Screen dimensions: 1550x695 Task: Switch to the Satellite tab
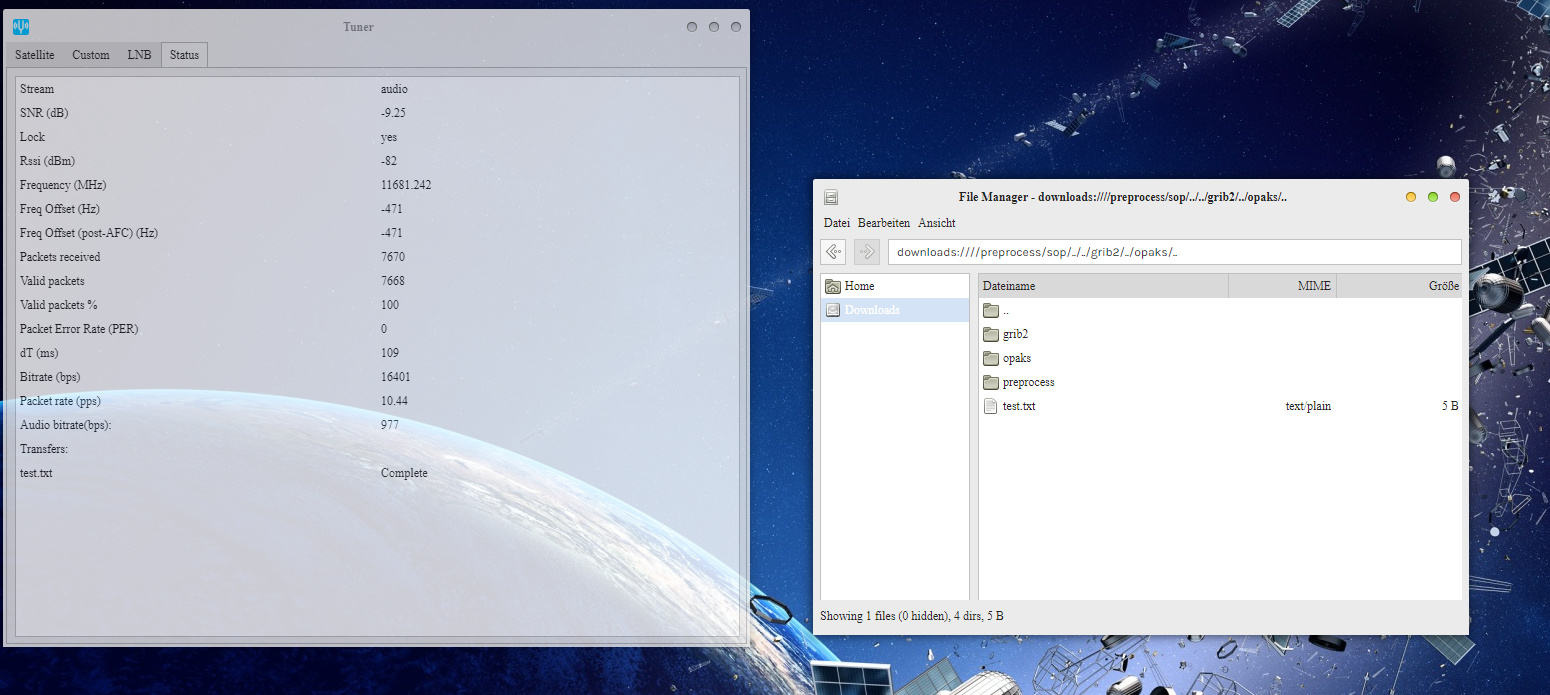[35, 55]
